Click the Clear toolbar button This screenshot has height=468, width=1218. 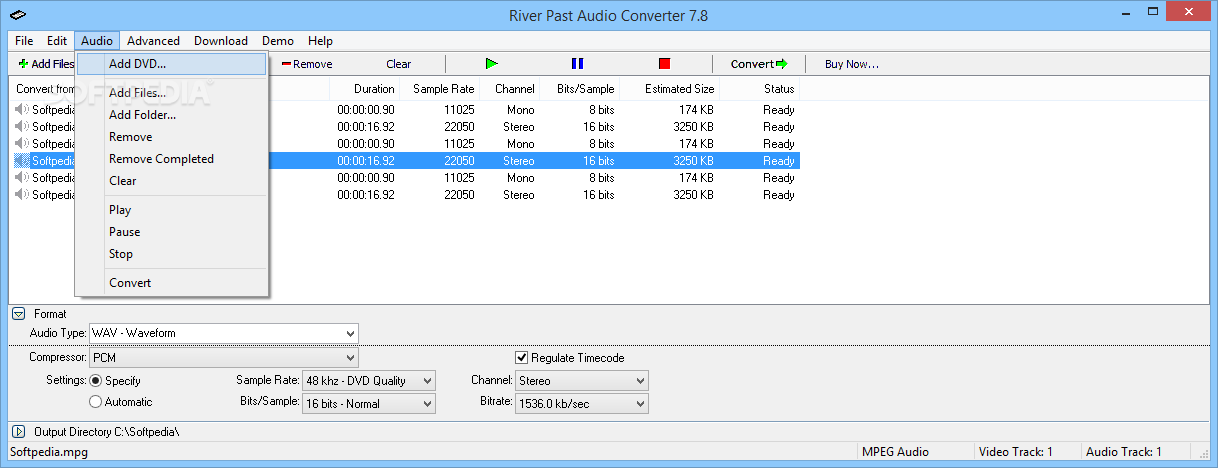398,64
